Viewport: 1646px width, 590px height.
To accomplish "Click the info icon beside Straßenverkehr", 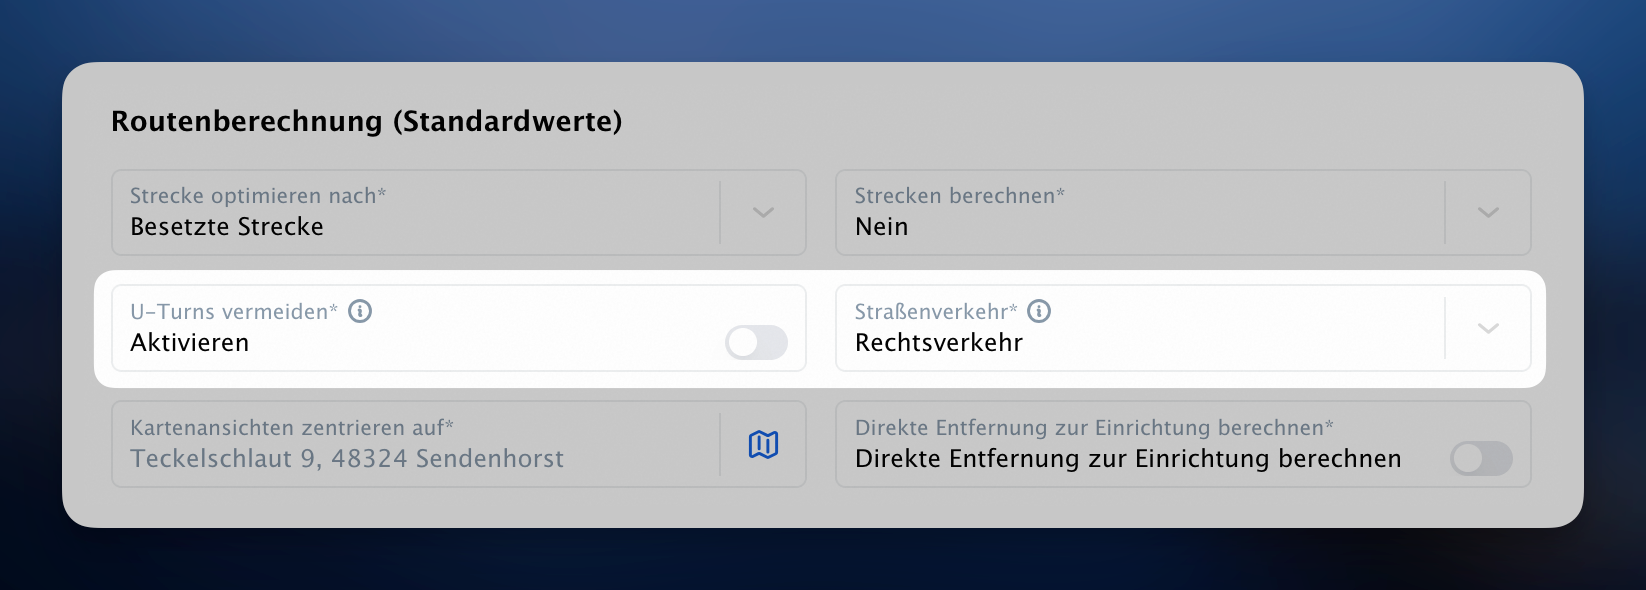I will [1039, 311].
